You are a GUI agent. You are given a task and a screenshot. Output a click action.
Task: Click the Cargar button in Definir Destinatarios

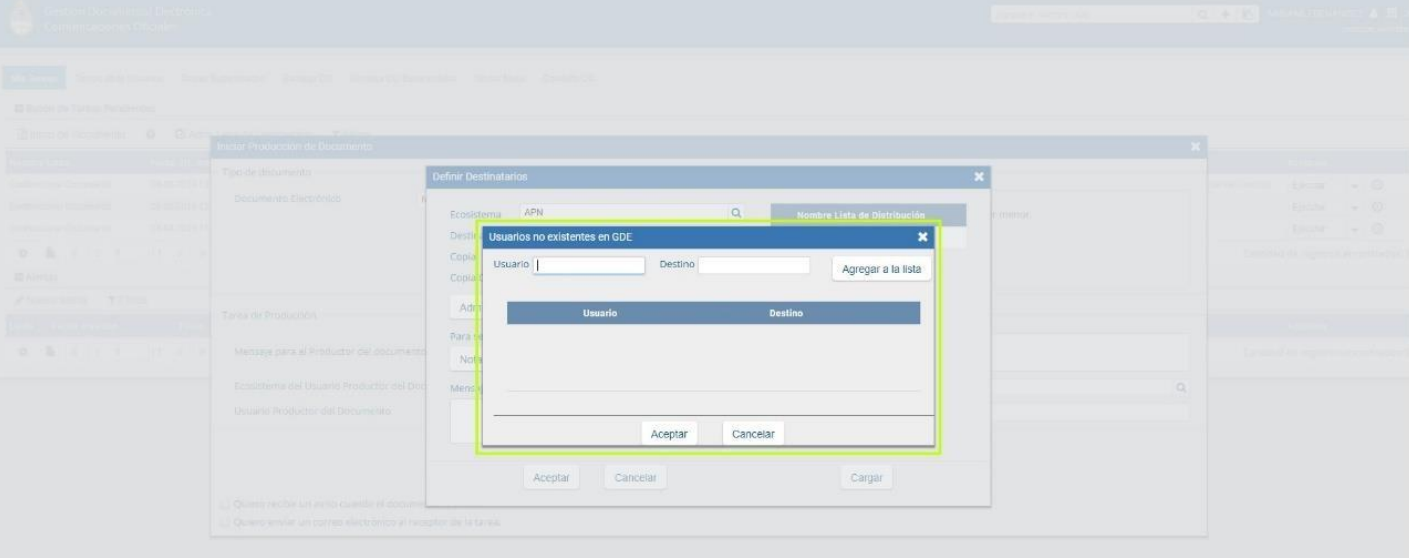(865, 478)
